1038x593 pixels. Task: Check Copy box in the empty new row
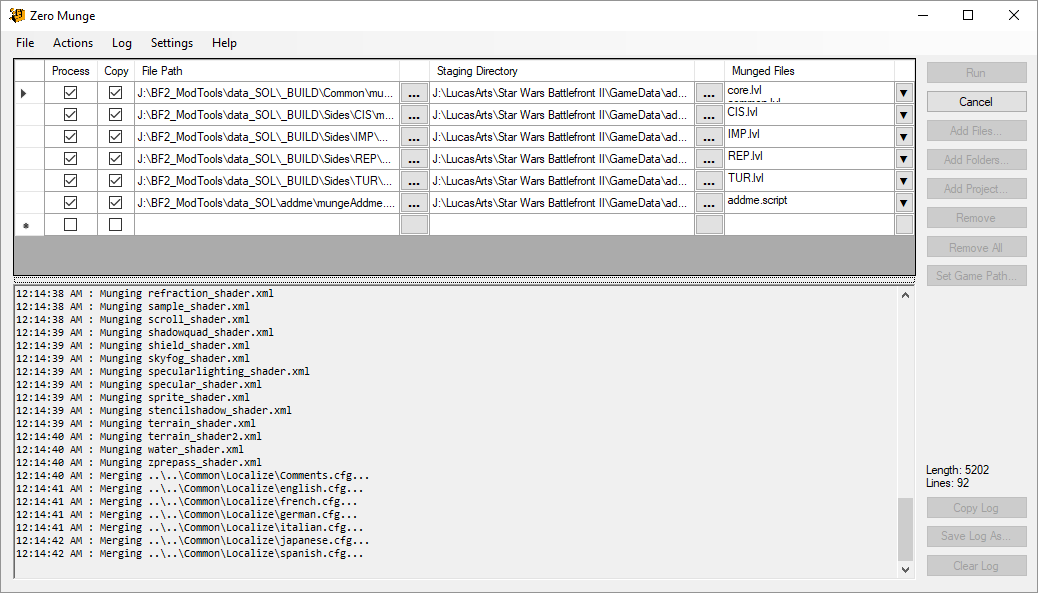(115, 225)
